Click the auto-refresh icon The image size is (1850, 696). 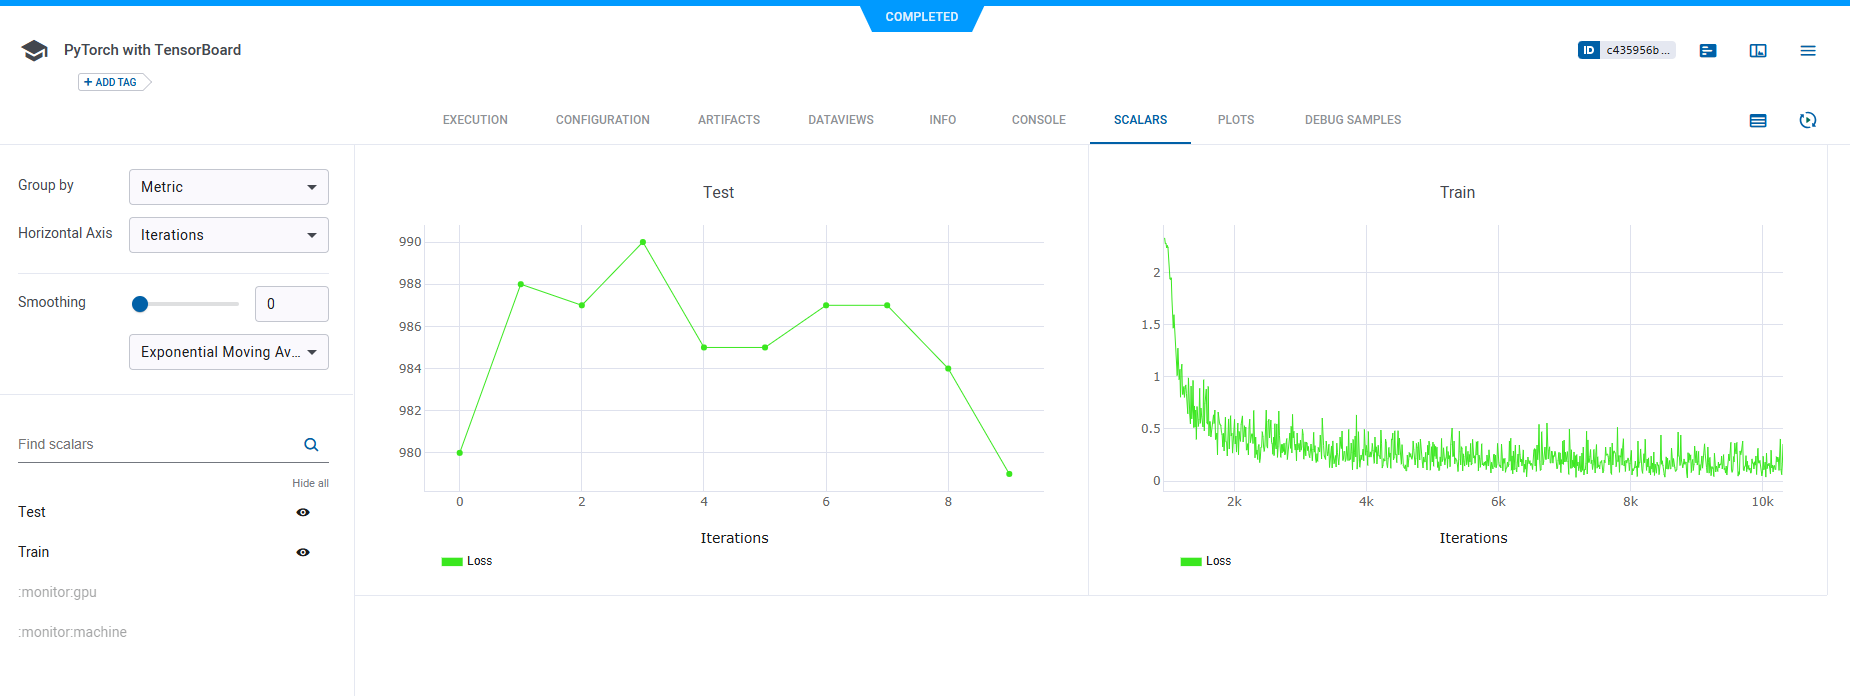point(1808,121)
